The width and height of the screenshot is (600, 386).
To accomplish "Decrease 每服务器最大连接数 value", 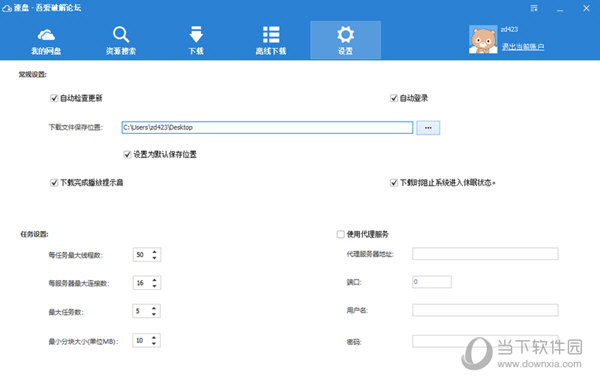I will click(154, 286).
